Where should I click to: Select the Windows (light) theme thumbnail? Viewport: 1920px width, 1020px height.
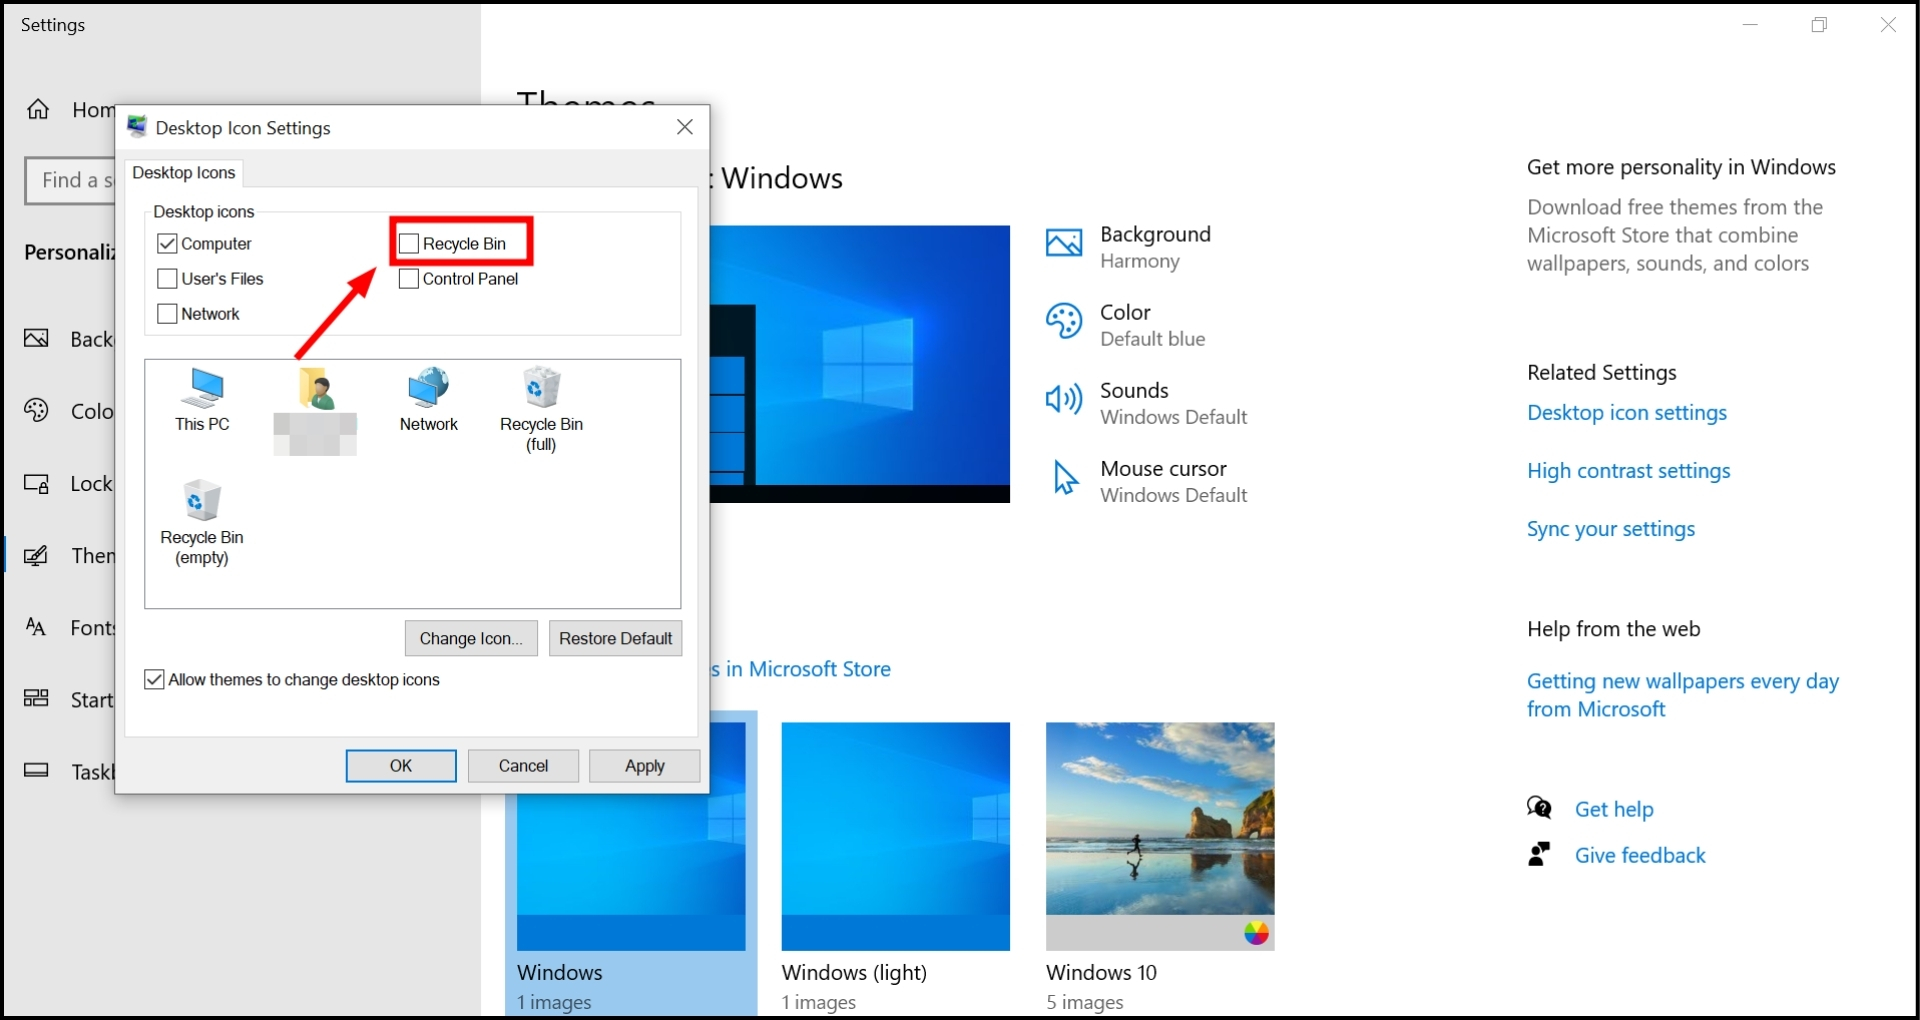tap(896, 836)
